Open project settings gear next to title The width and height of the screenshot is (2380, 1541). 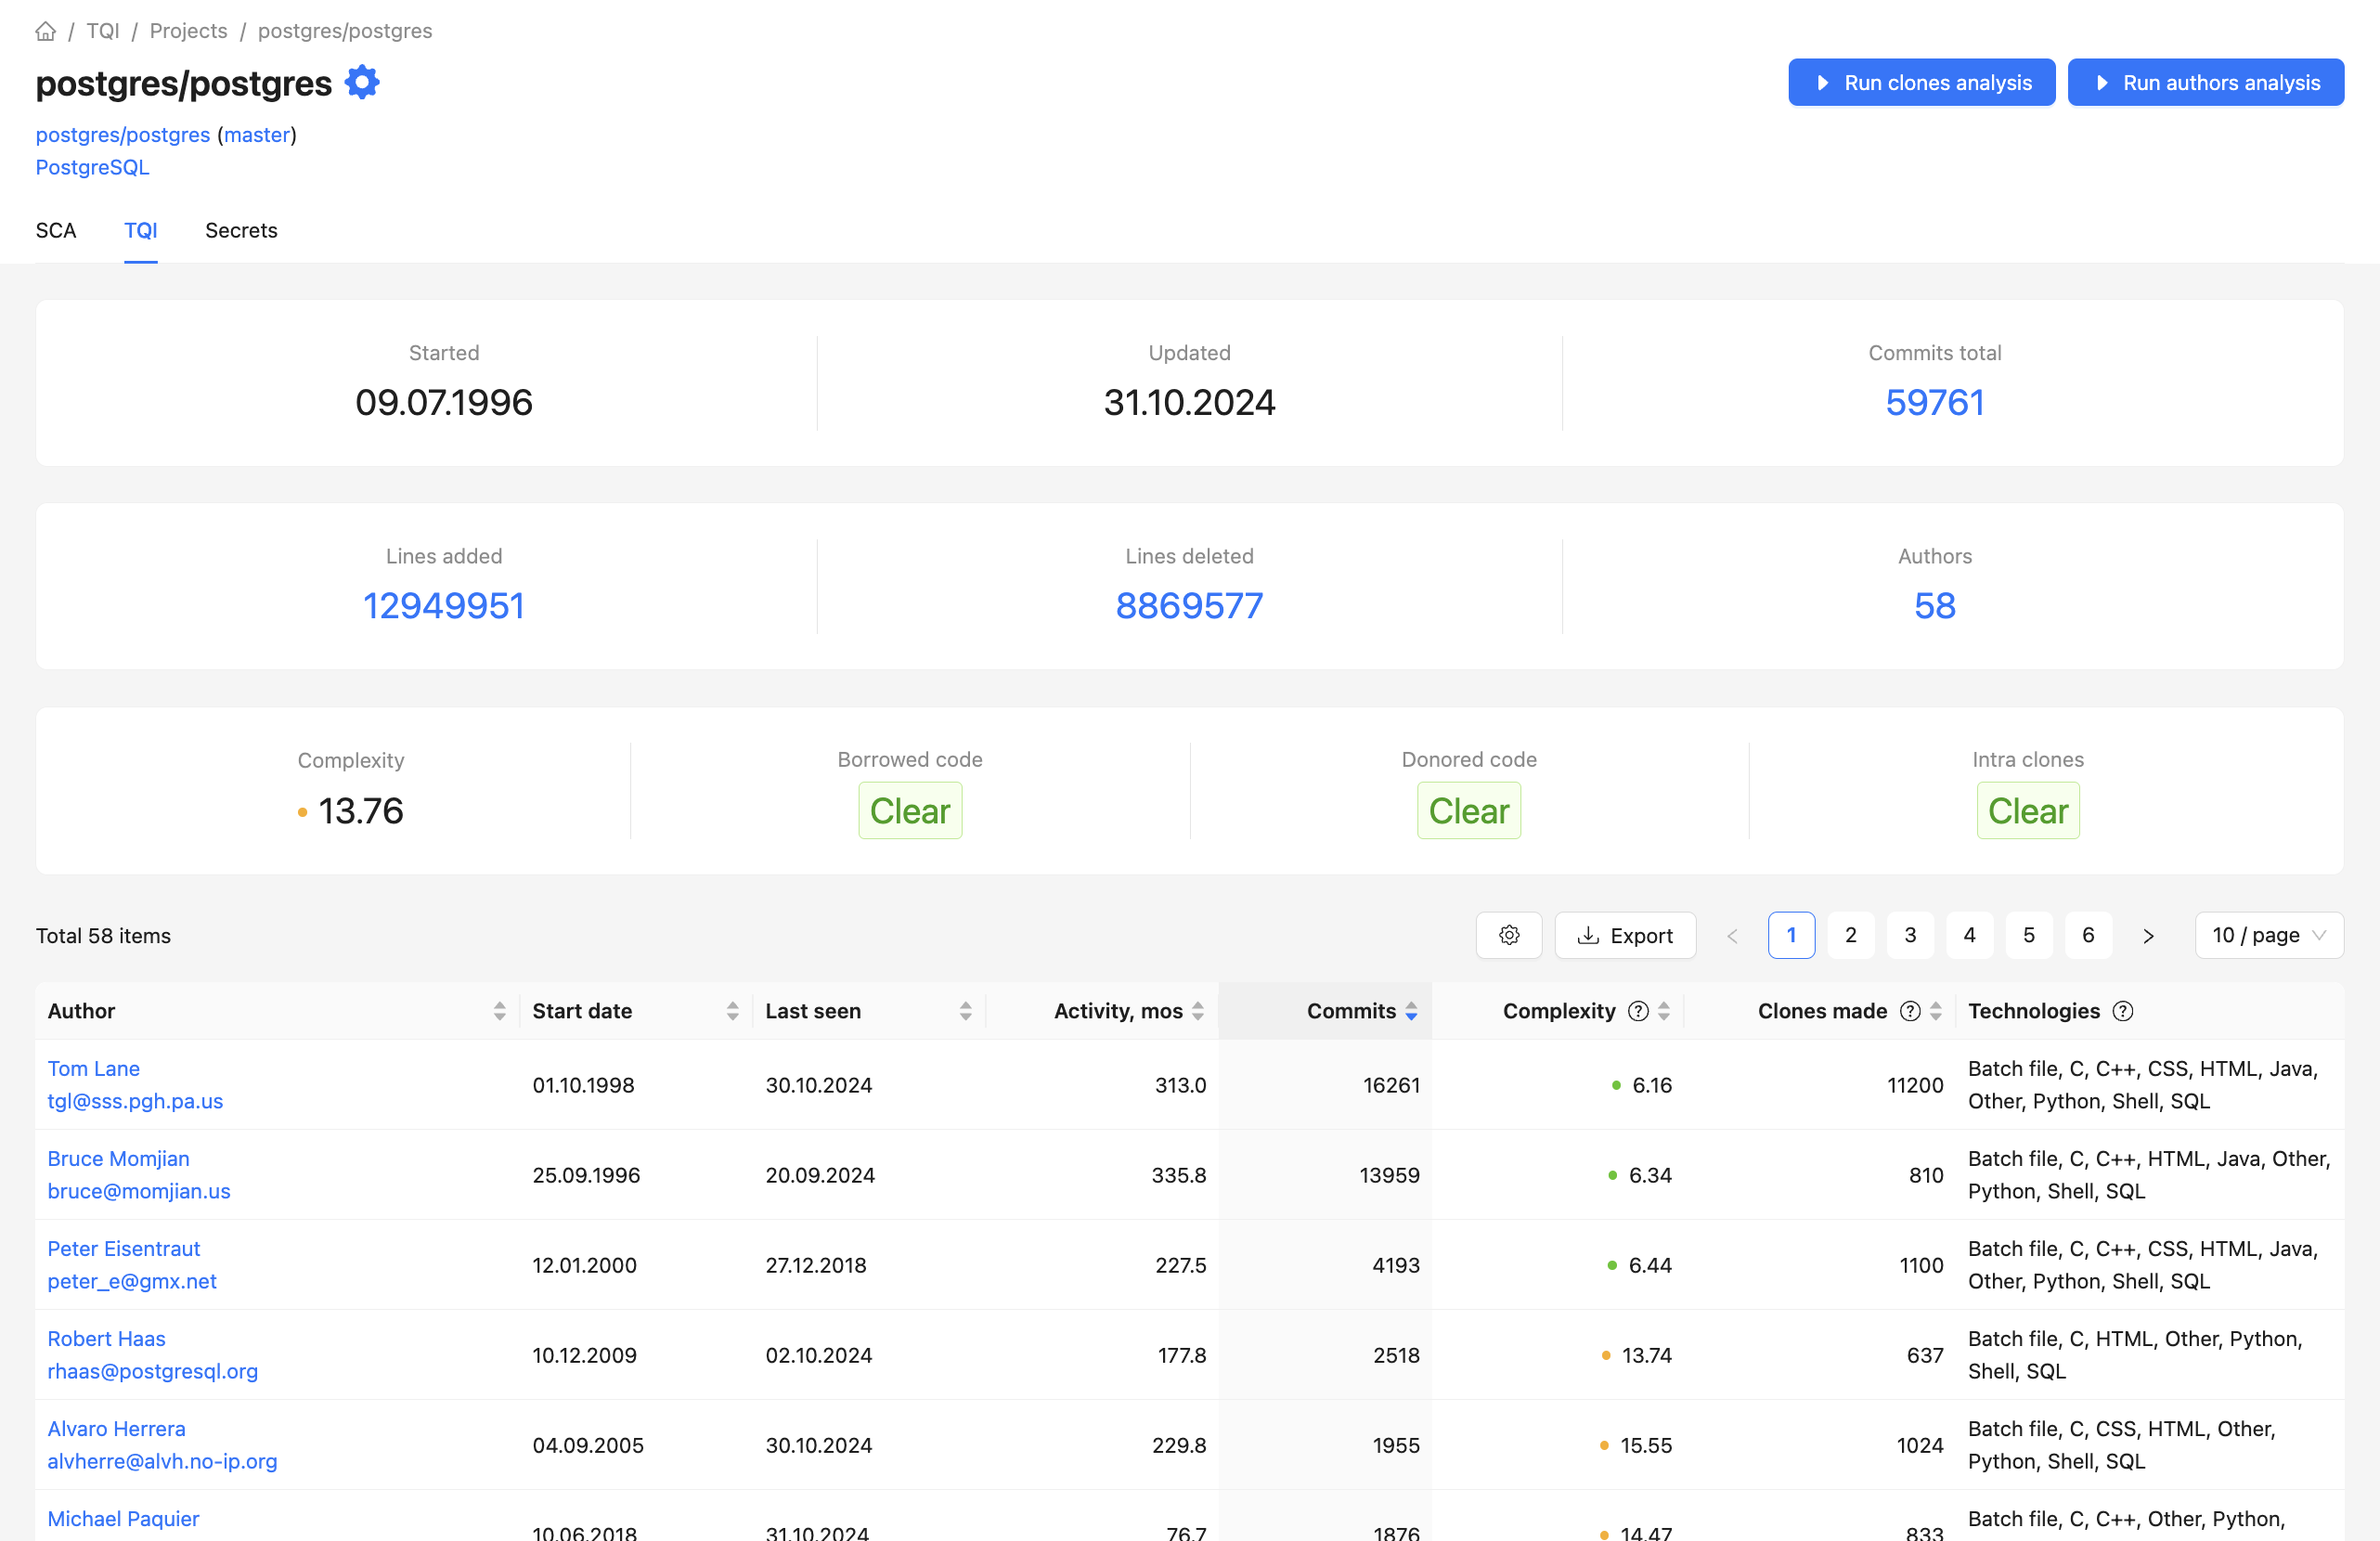[362, 82]
